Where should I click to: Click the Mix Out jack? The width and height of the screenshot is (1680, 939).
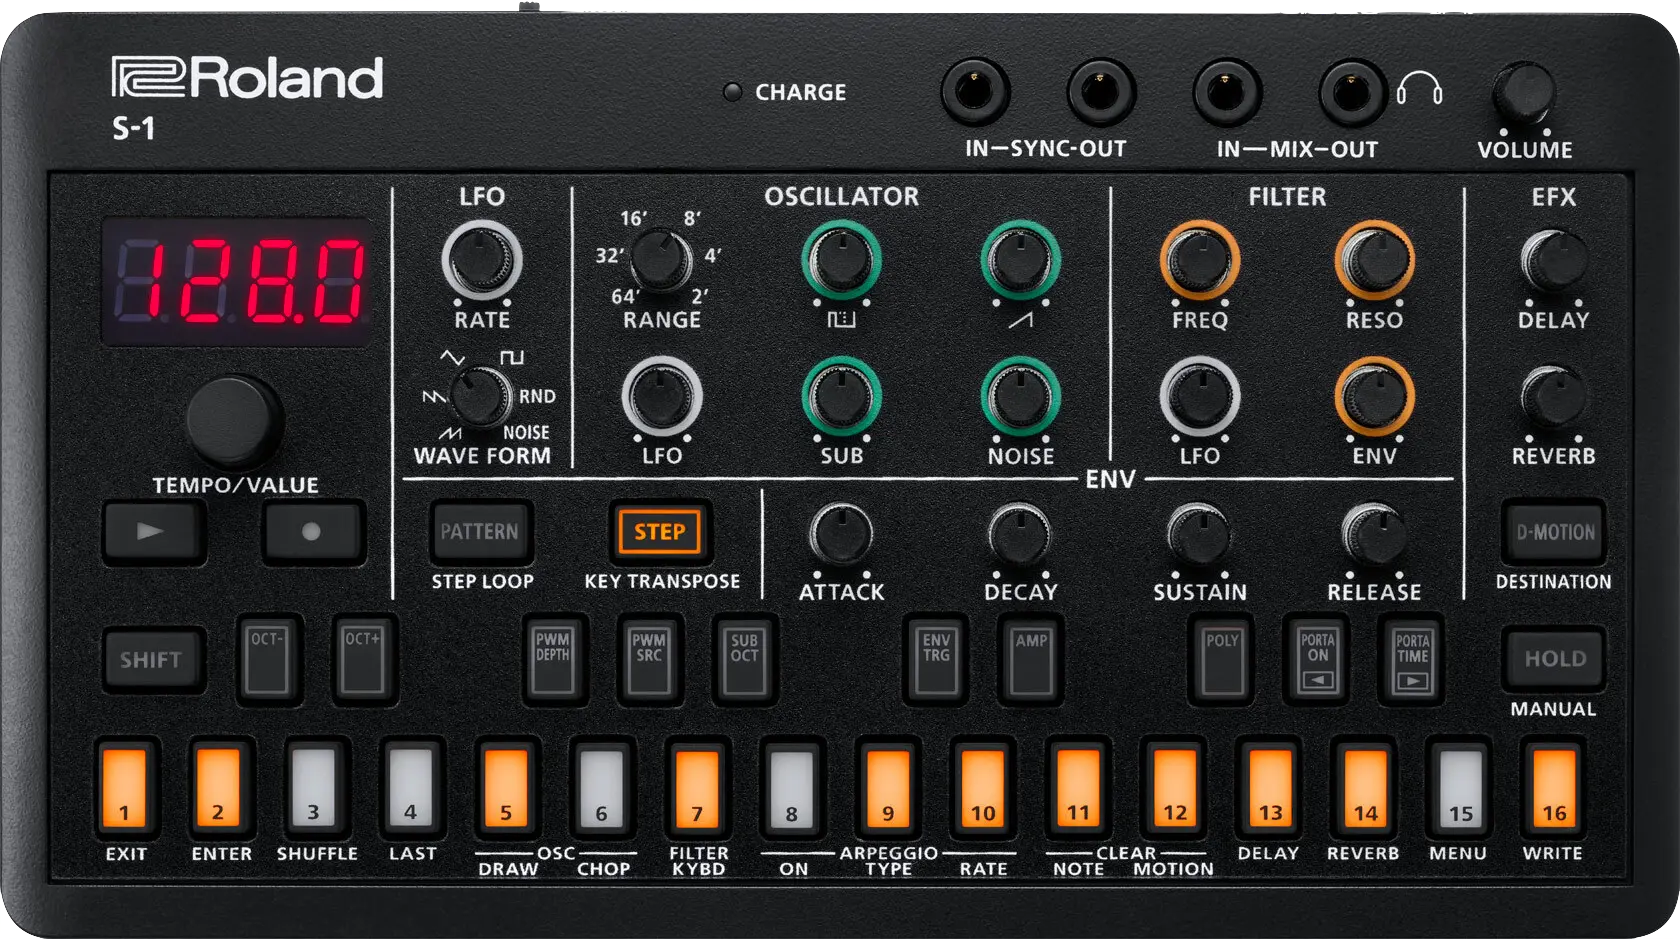click(1353, 92)
